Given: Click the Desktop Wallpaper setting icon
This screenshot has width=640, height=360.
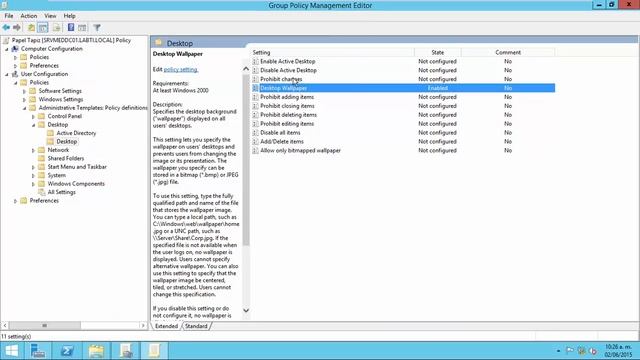Looking at the screenshot, I should (x=255, y=88).
